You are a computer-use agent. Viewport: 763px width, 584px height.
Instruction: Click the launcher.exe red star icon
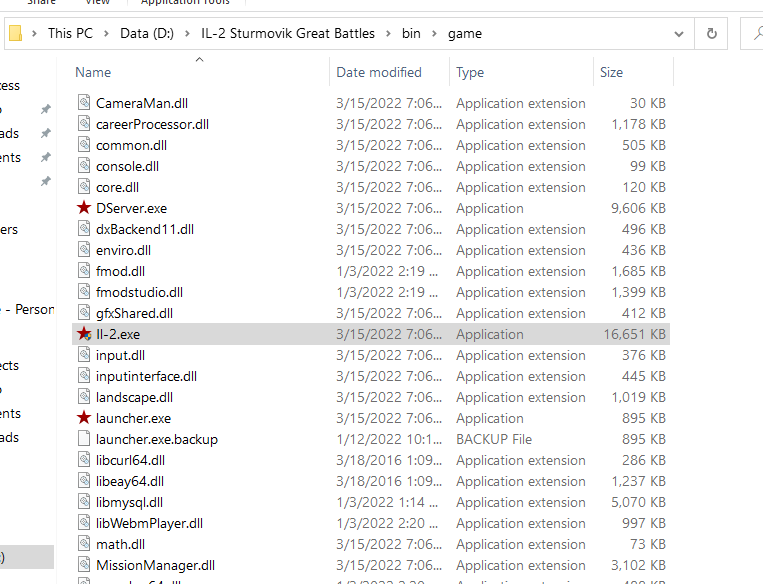point(84,418)
